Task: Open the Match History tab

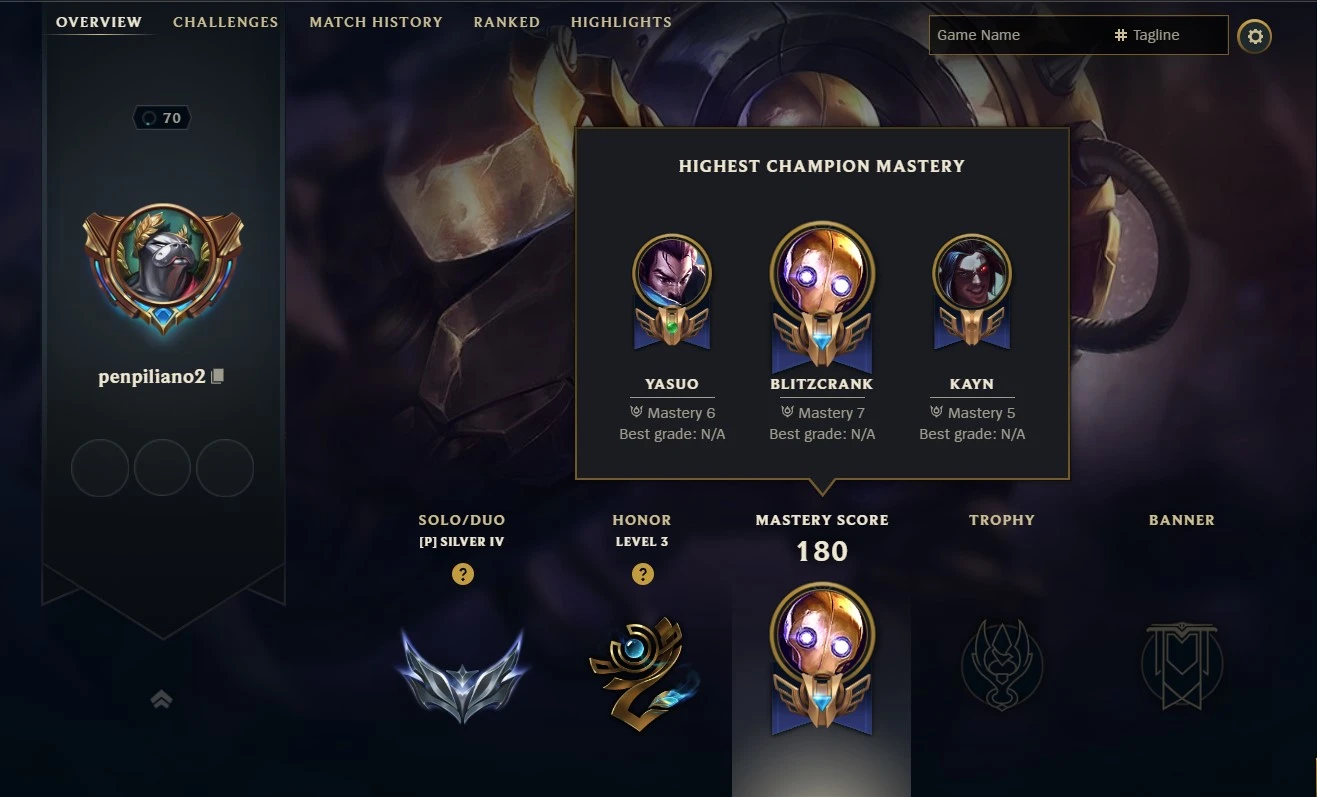Action: (376, 21)
